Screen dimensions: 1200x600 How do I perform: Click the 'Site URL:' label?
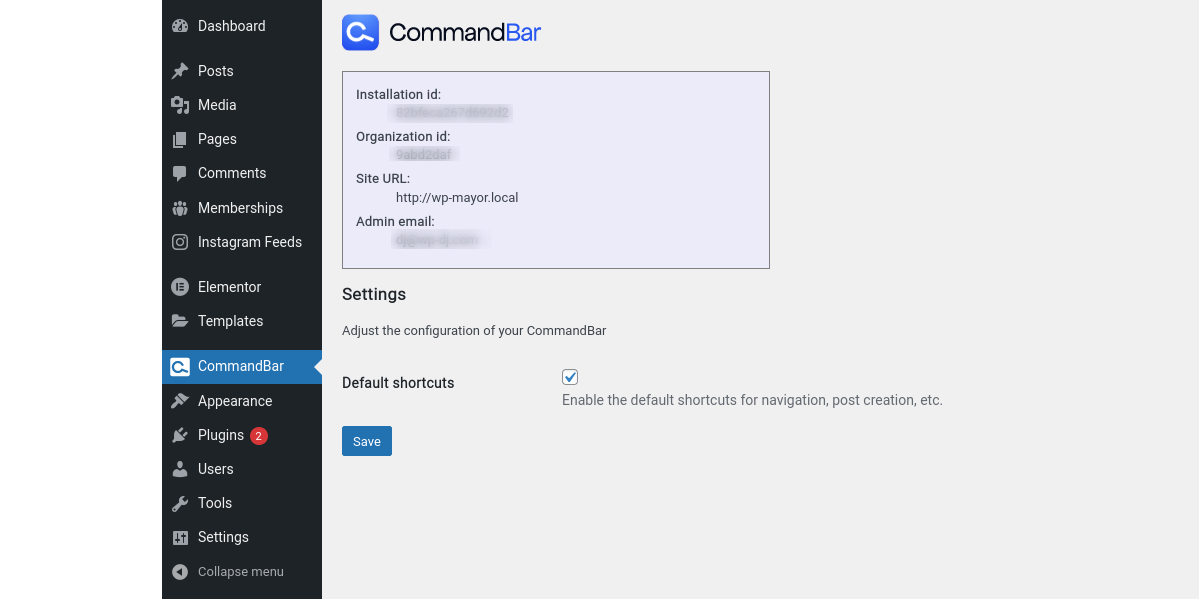(x=383, y=179)
